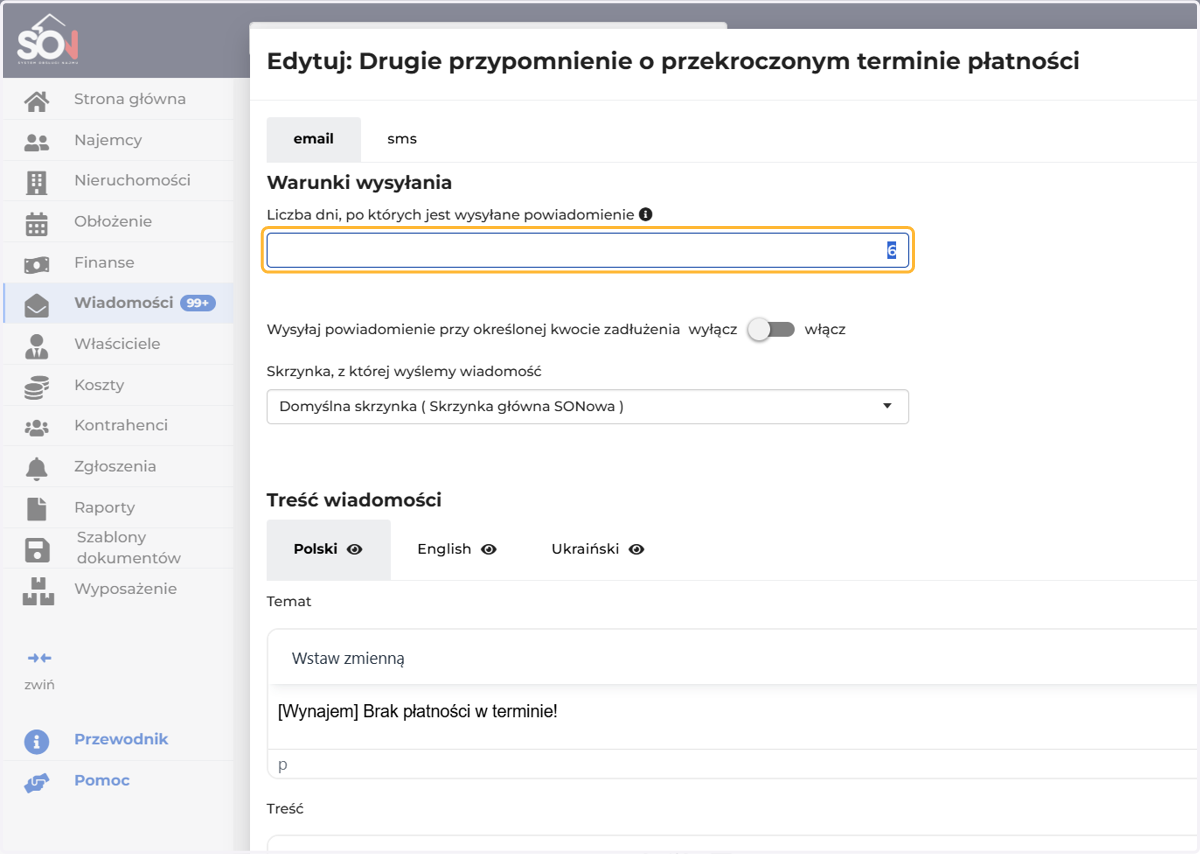Open the Pomoc help link
The height and width of the screenshot is (854, 1200).
coord(102,780)
